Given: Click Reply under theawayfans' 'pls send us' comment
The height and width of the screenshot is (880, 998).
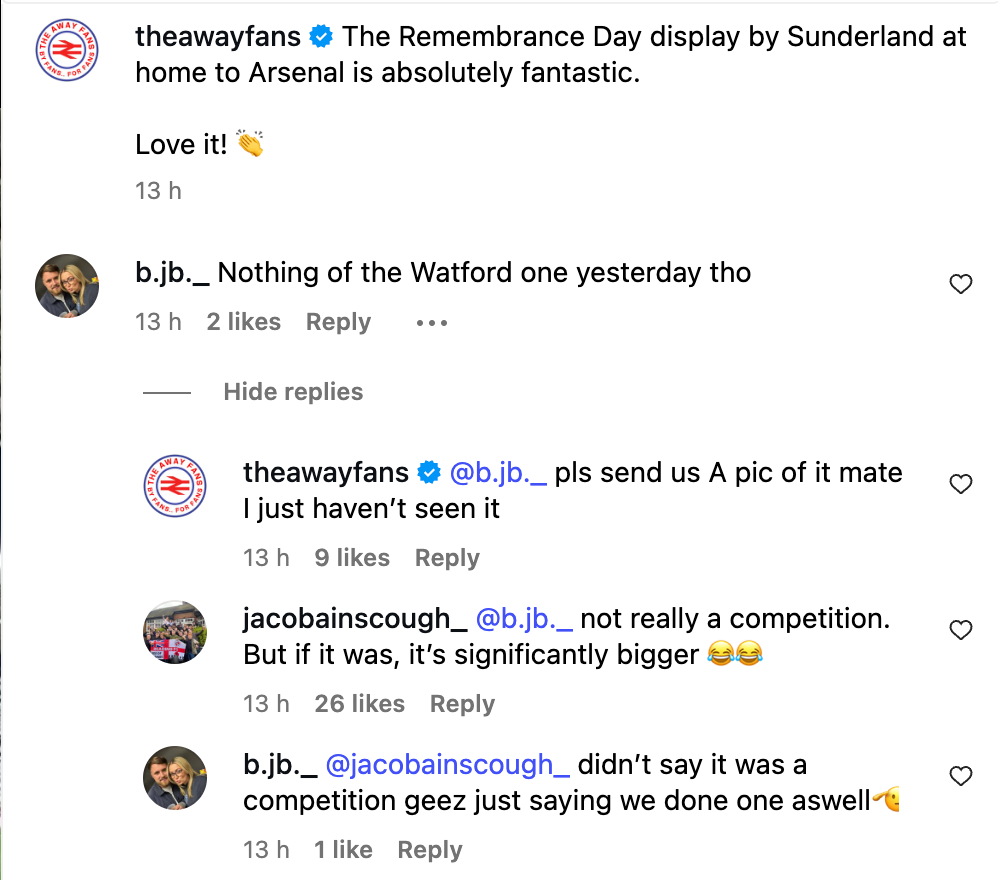Looking at the screenshot, I should 447,558.
